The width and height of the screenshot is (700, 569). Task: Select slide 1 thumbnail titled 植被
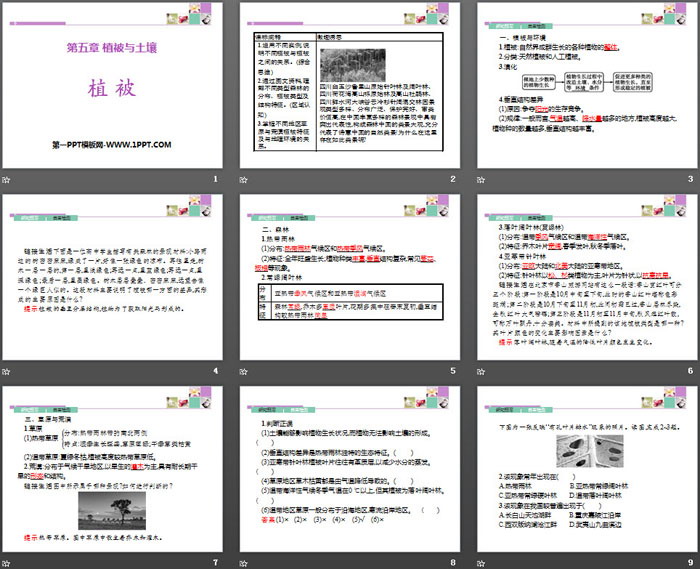point(112,86)
